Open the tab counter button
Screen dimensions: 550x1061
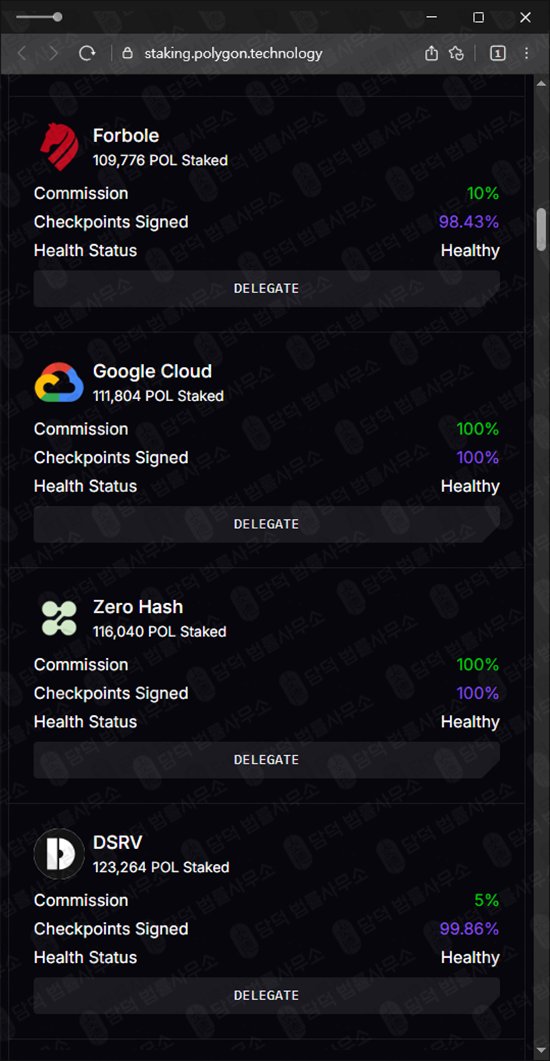click(x=497, y=53)
